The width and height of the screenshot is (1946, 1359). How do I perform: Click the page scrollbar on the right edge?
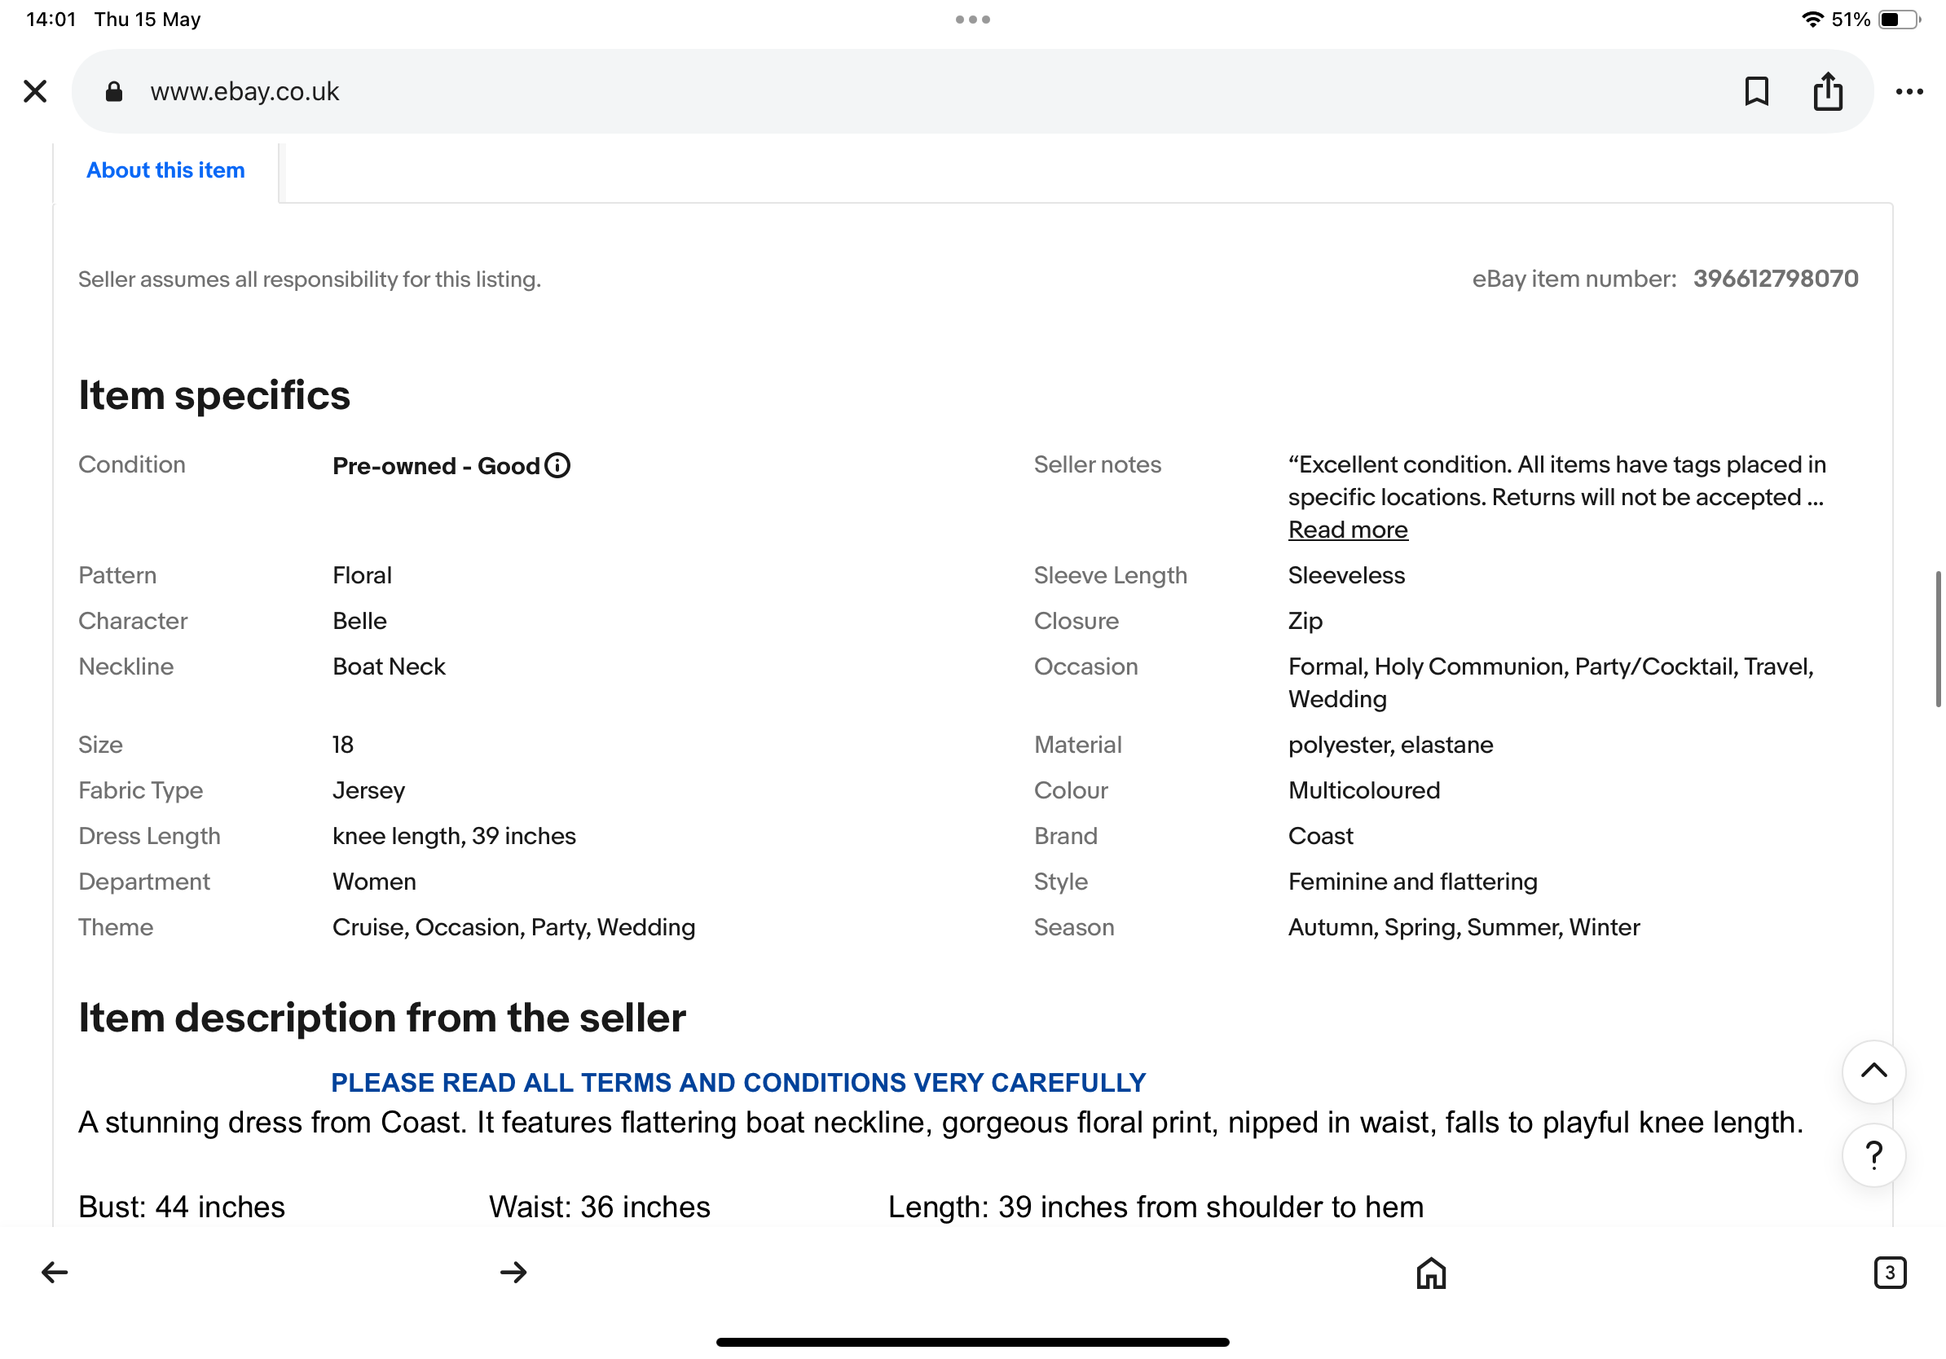click(1938, 639)
